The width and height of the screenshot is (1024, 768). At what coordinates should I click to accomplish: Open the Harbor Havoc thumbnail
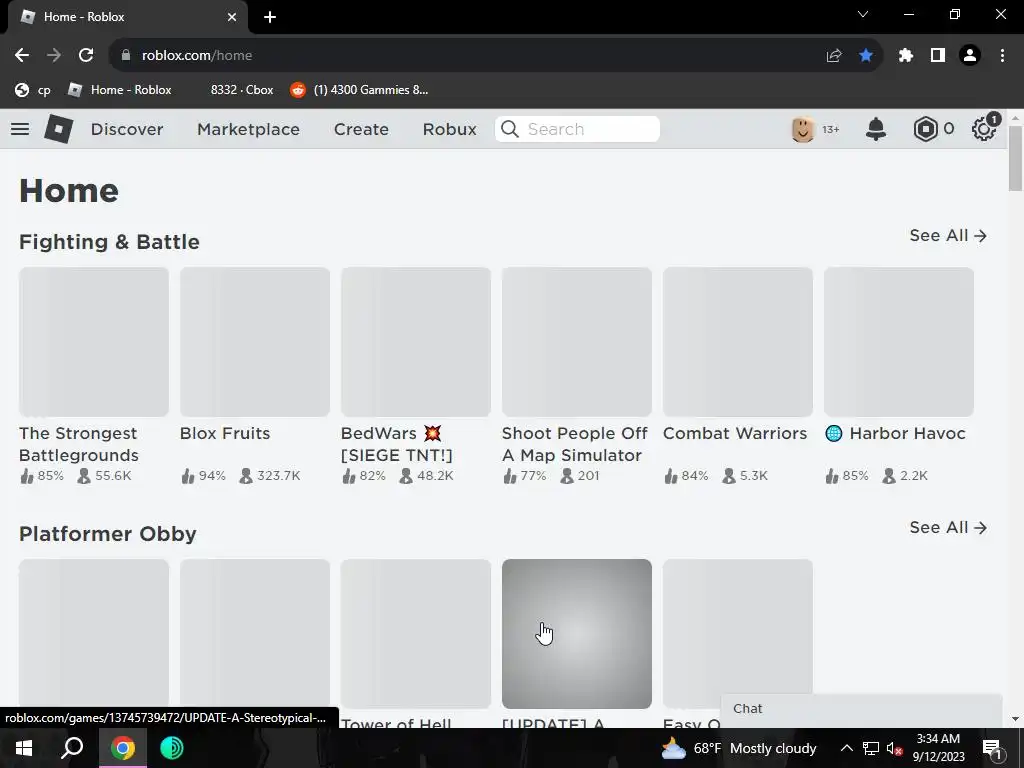click(x=899, y=342)
